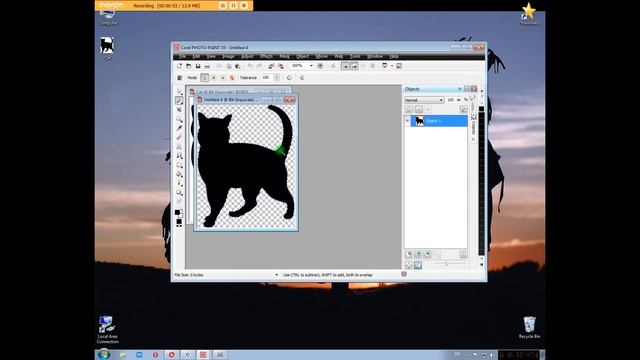The height and width of the screenshot is (360, 640).
Task: Select the Crop tool in the toolbox
Action: [x=179, y=110]
